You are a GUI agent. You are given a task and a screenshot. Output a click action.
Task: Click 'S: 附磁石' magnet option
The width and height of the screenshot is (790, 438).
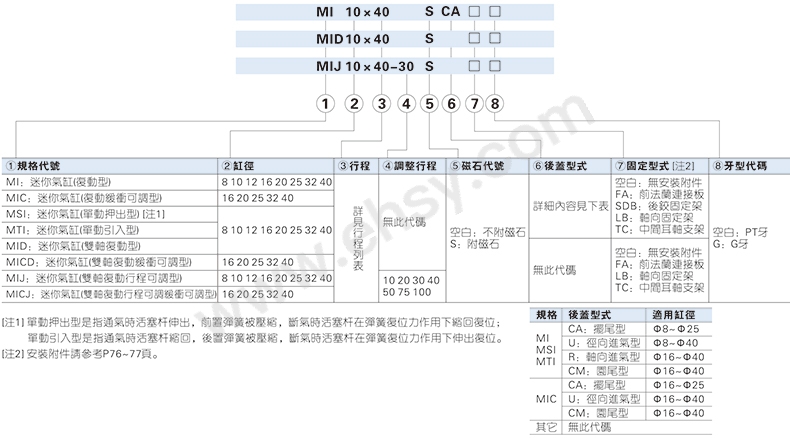[x=474, y=244]
